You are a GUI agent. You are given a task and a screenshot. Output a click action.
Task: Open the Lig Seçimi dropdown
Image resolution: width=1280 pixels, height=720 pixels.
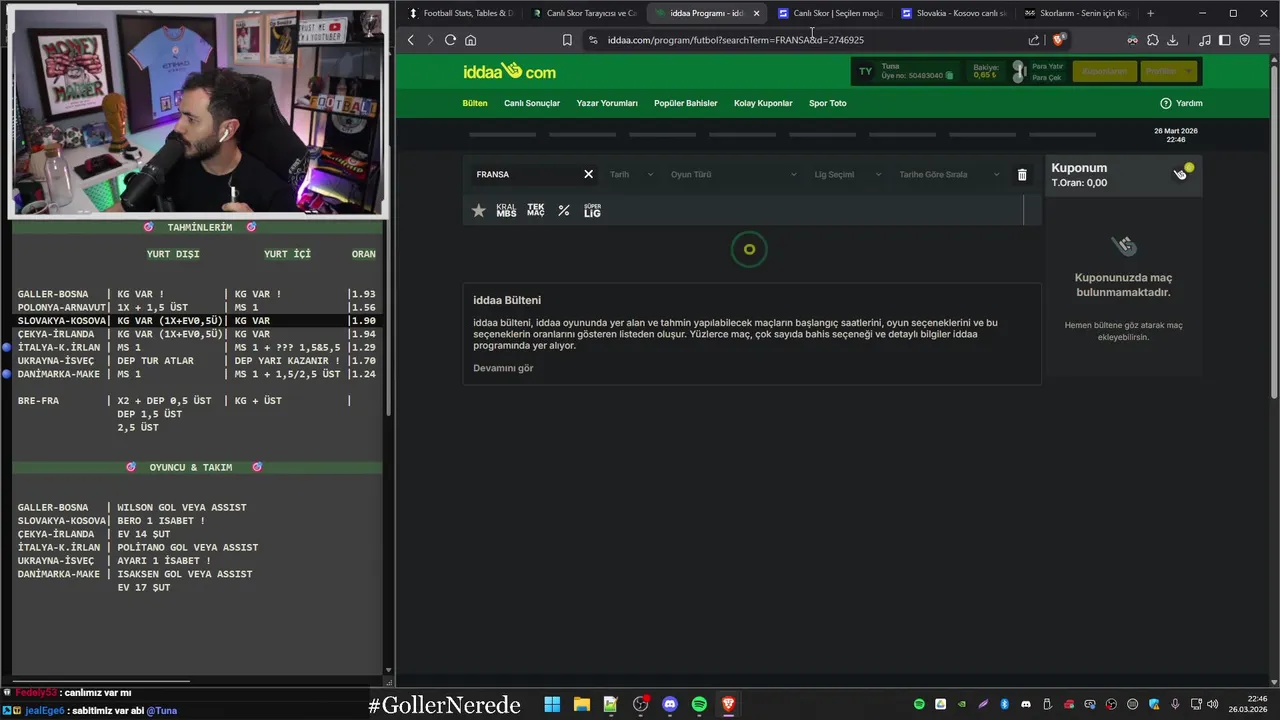(x=848, y=174)
